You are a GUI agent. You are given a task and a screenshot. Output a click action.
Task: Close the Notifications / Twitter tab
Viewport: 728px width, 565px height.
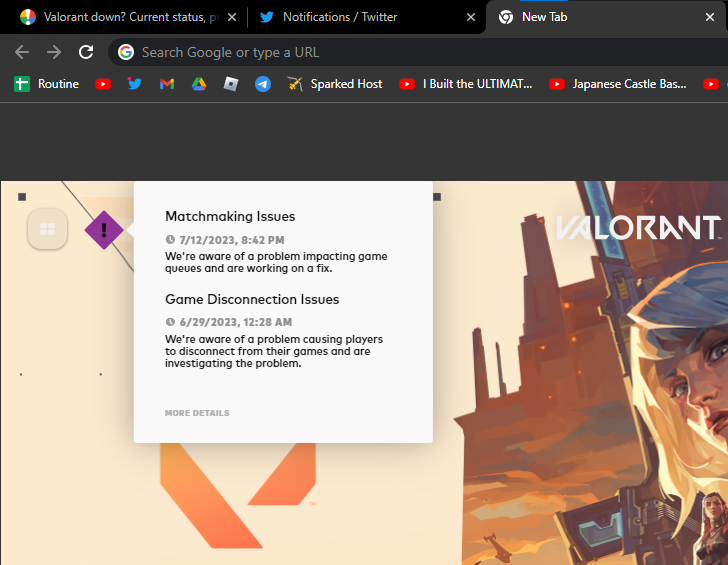point(471,17)
